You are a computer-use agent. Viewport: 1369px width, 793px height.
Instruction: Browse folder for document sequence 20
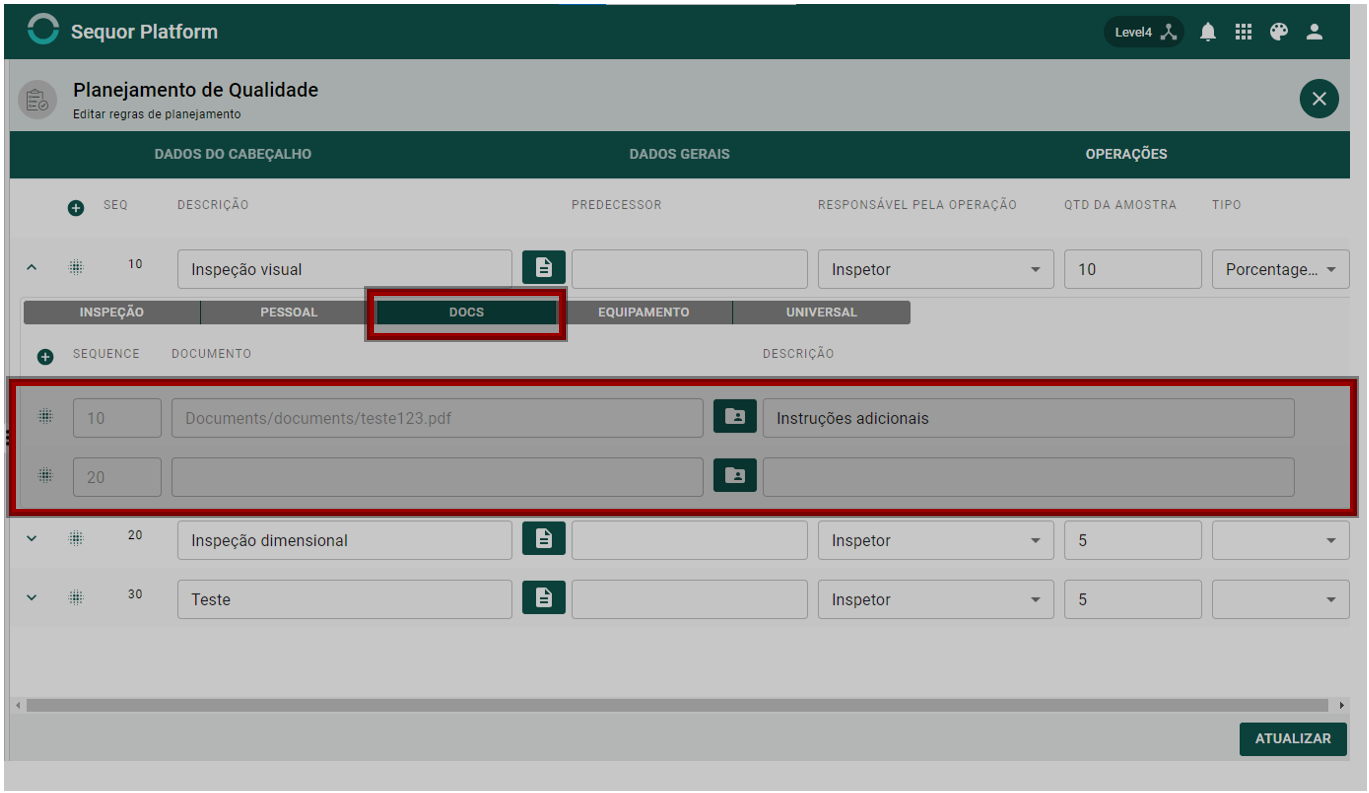pos(735,475)
